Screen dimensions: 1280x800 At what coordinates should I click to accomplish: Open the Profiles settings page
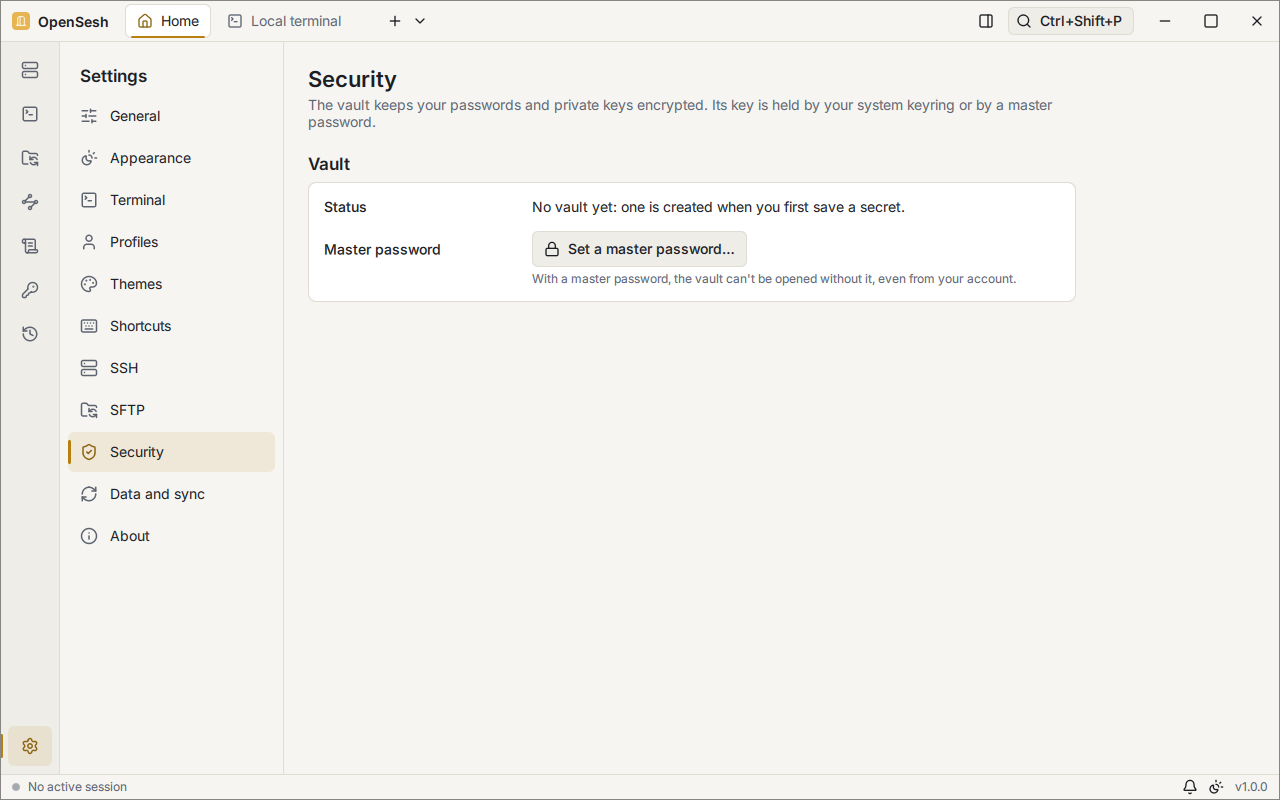coord(172,242)
